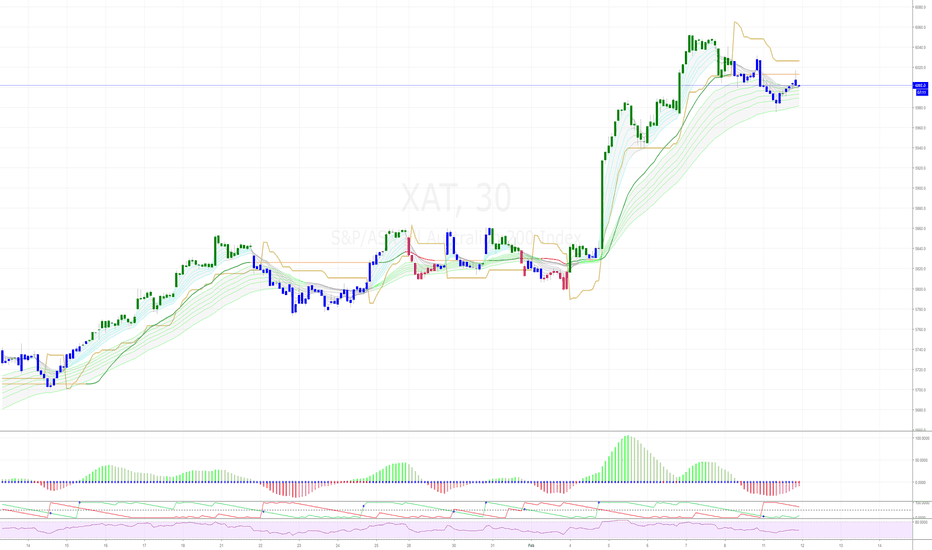Click the blue current price label on price axis
The height and width of the screenshot is (550, 932).
click(920, 86)
